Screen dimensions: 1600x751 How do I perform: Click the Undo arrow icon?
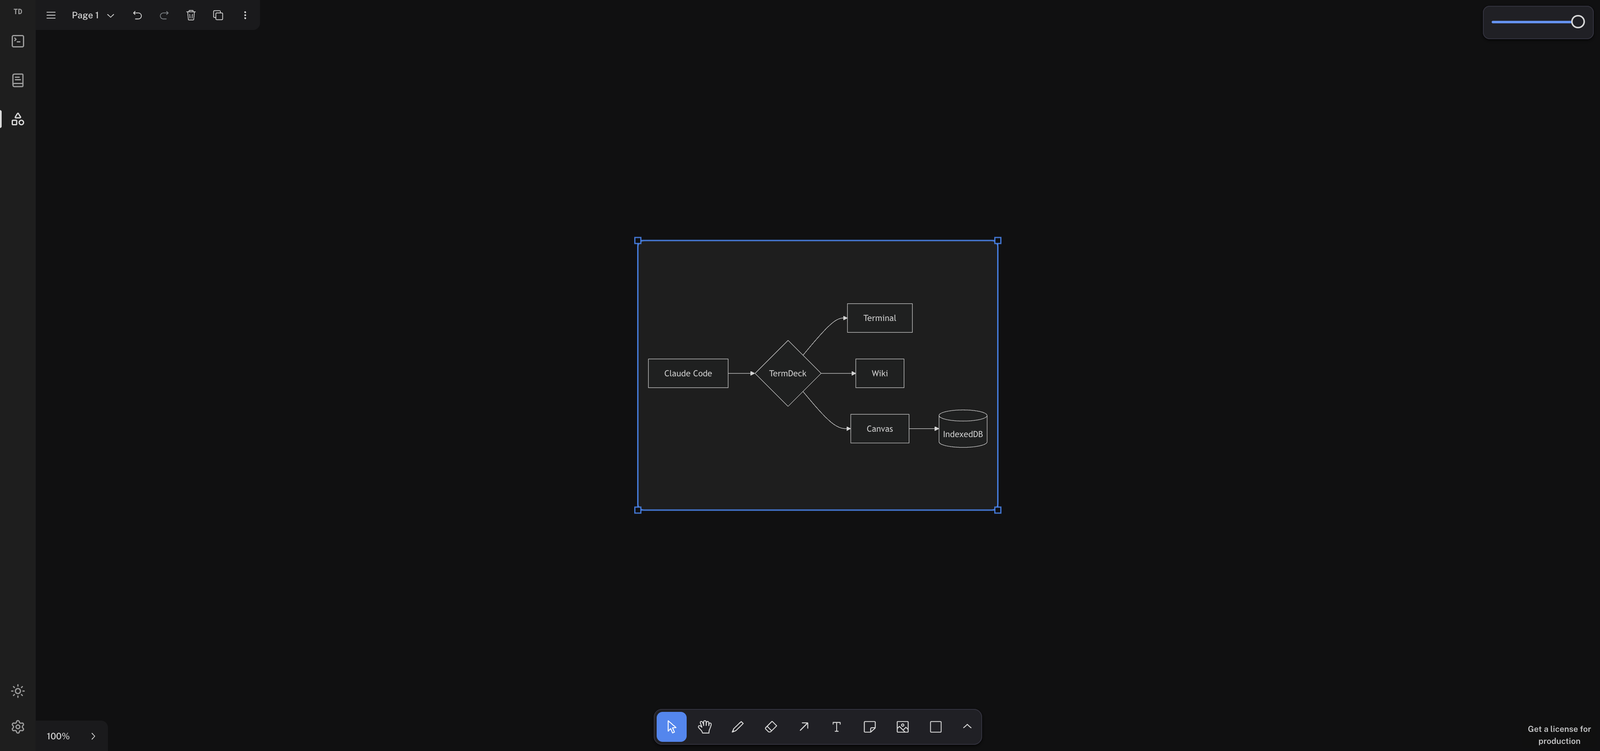[x=137, y=15]
